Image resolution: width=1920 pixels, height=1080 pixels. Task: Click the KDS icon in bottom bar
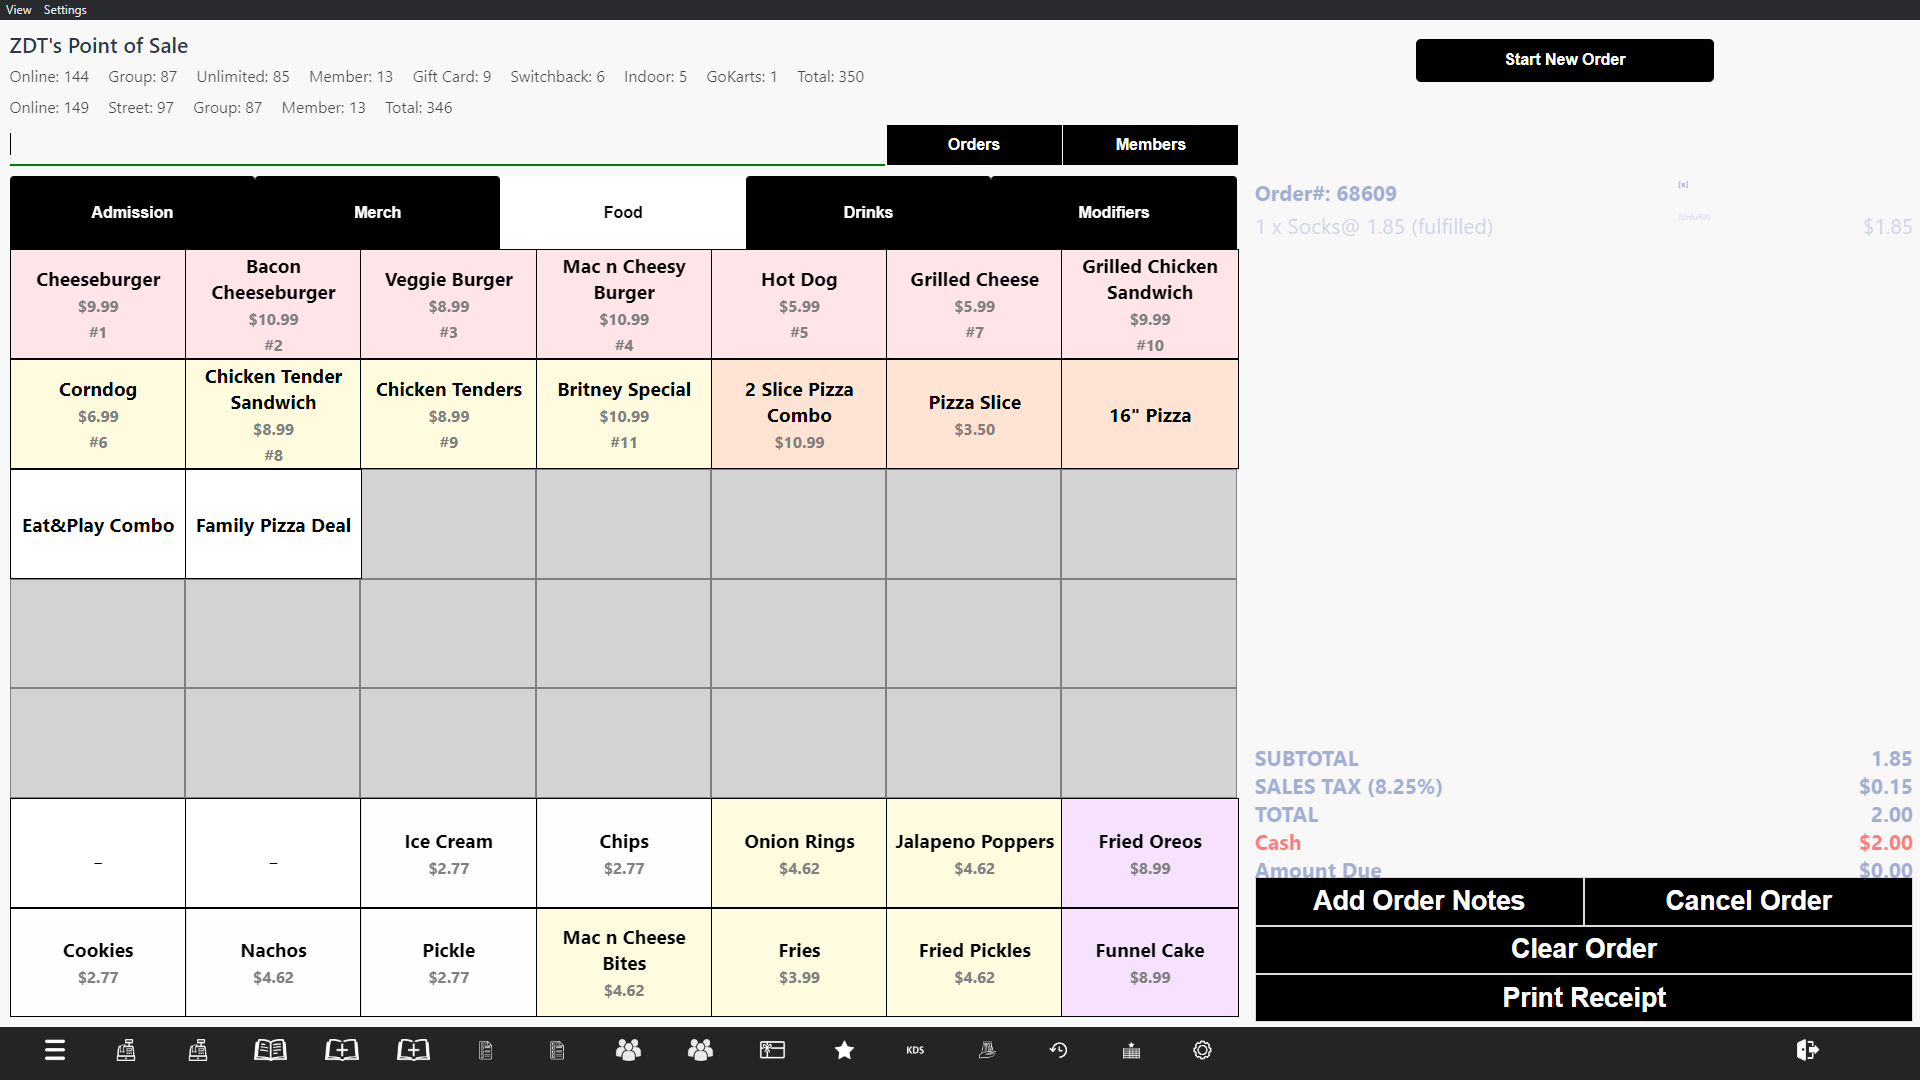[915, 1050]
